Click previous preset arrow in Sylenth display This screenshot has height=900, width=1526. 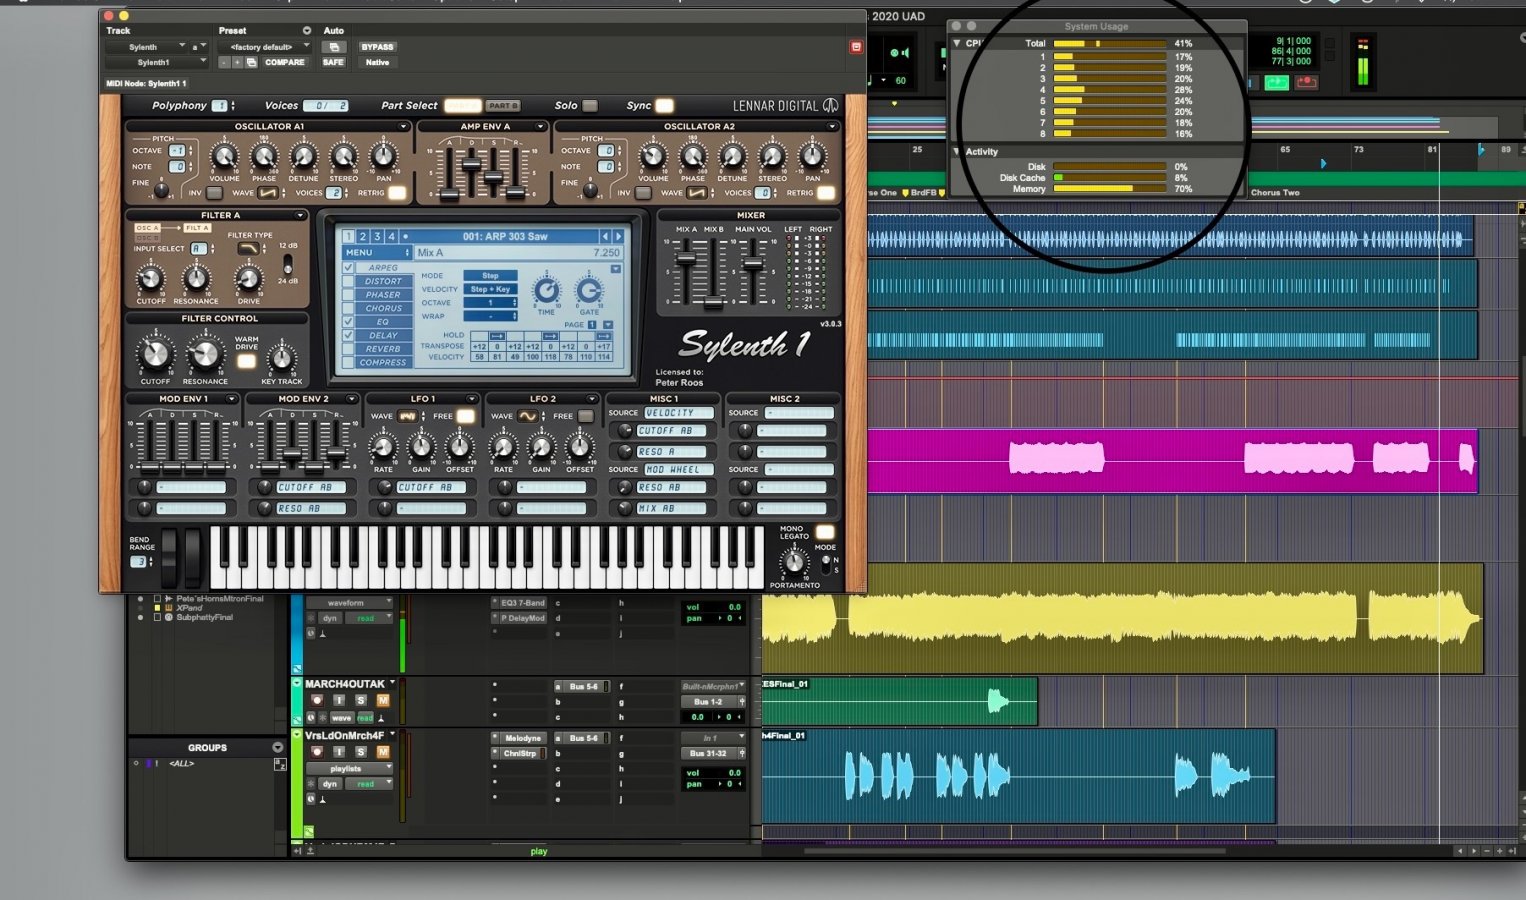(605, 237)
